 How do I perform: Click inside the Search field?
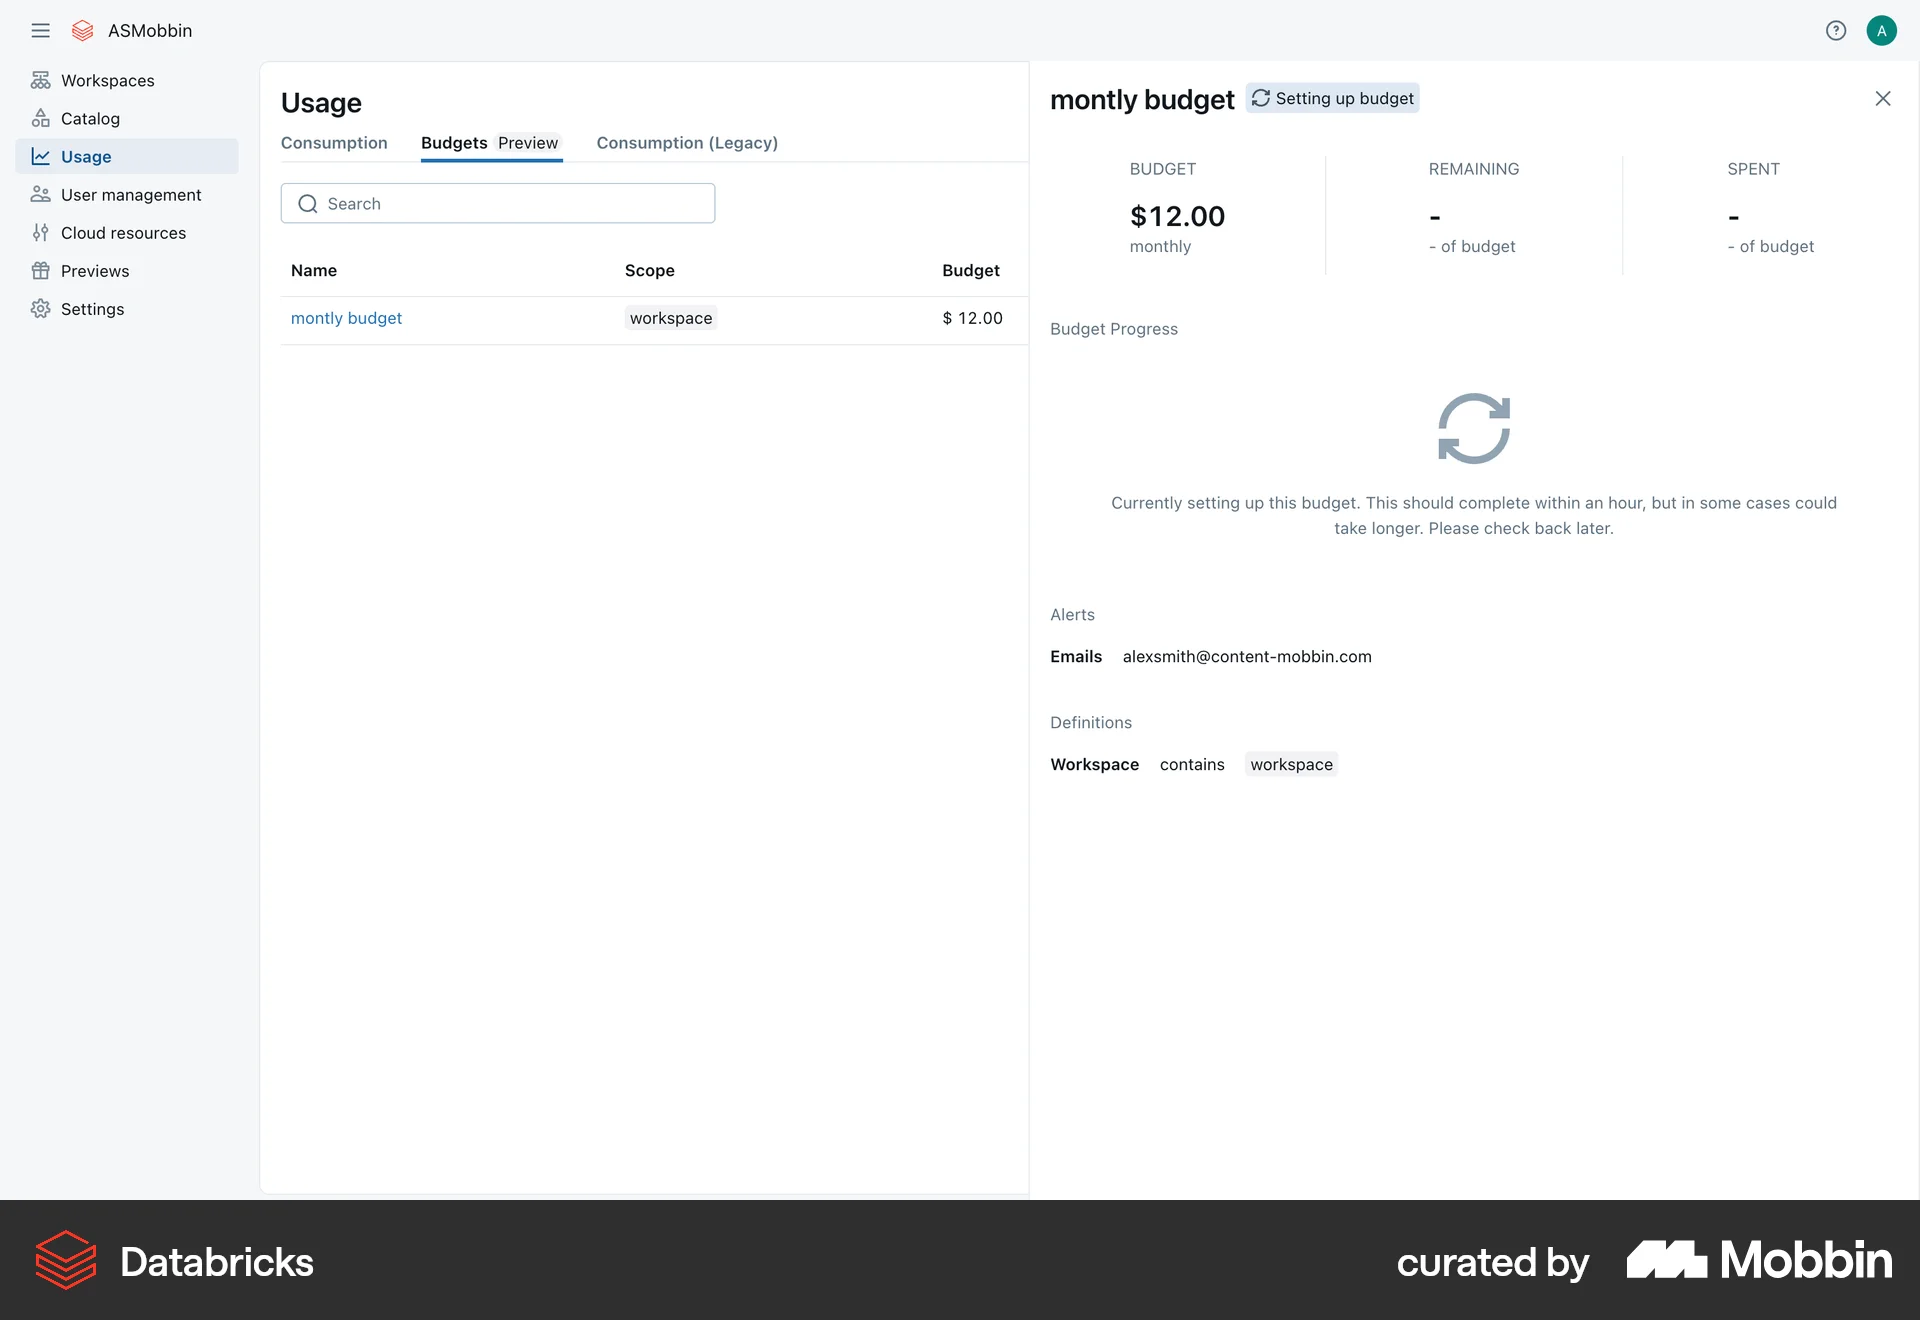point(497,203)
